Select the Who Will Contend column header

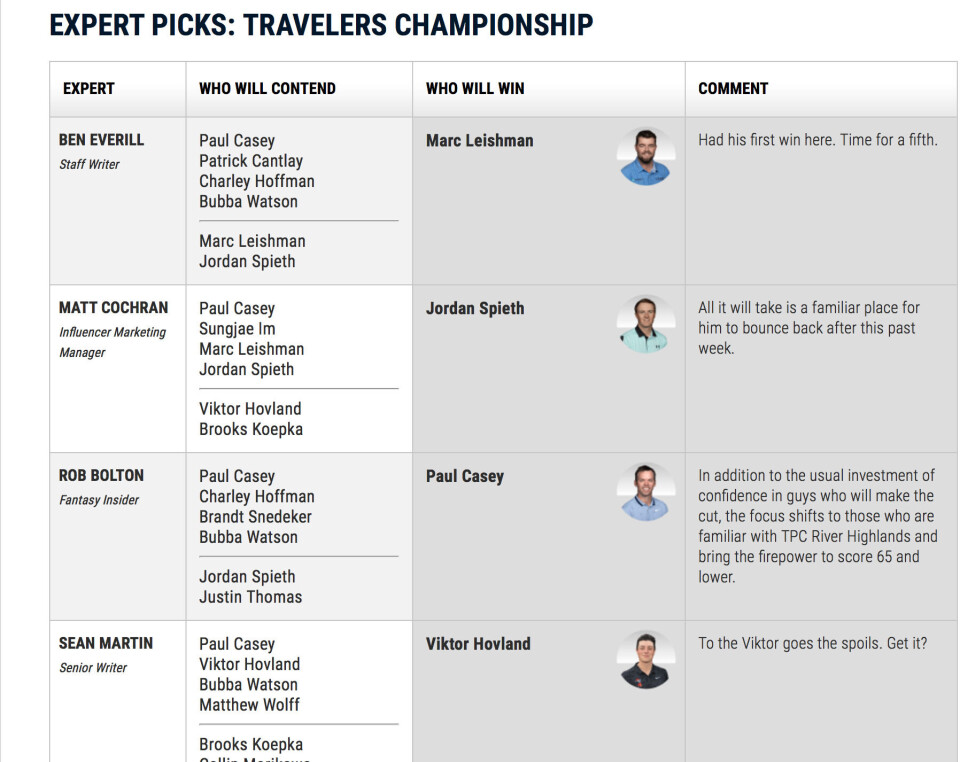pyautogui.click(x=268, y=89)
